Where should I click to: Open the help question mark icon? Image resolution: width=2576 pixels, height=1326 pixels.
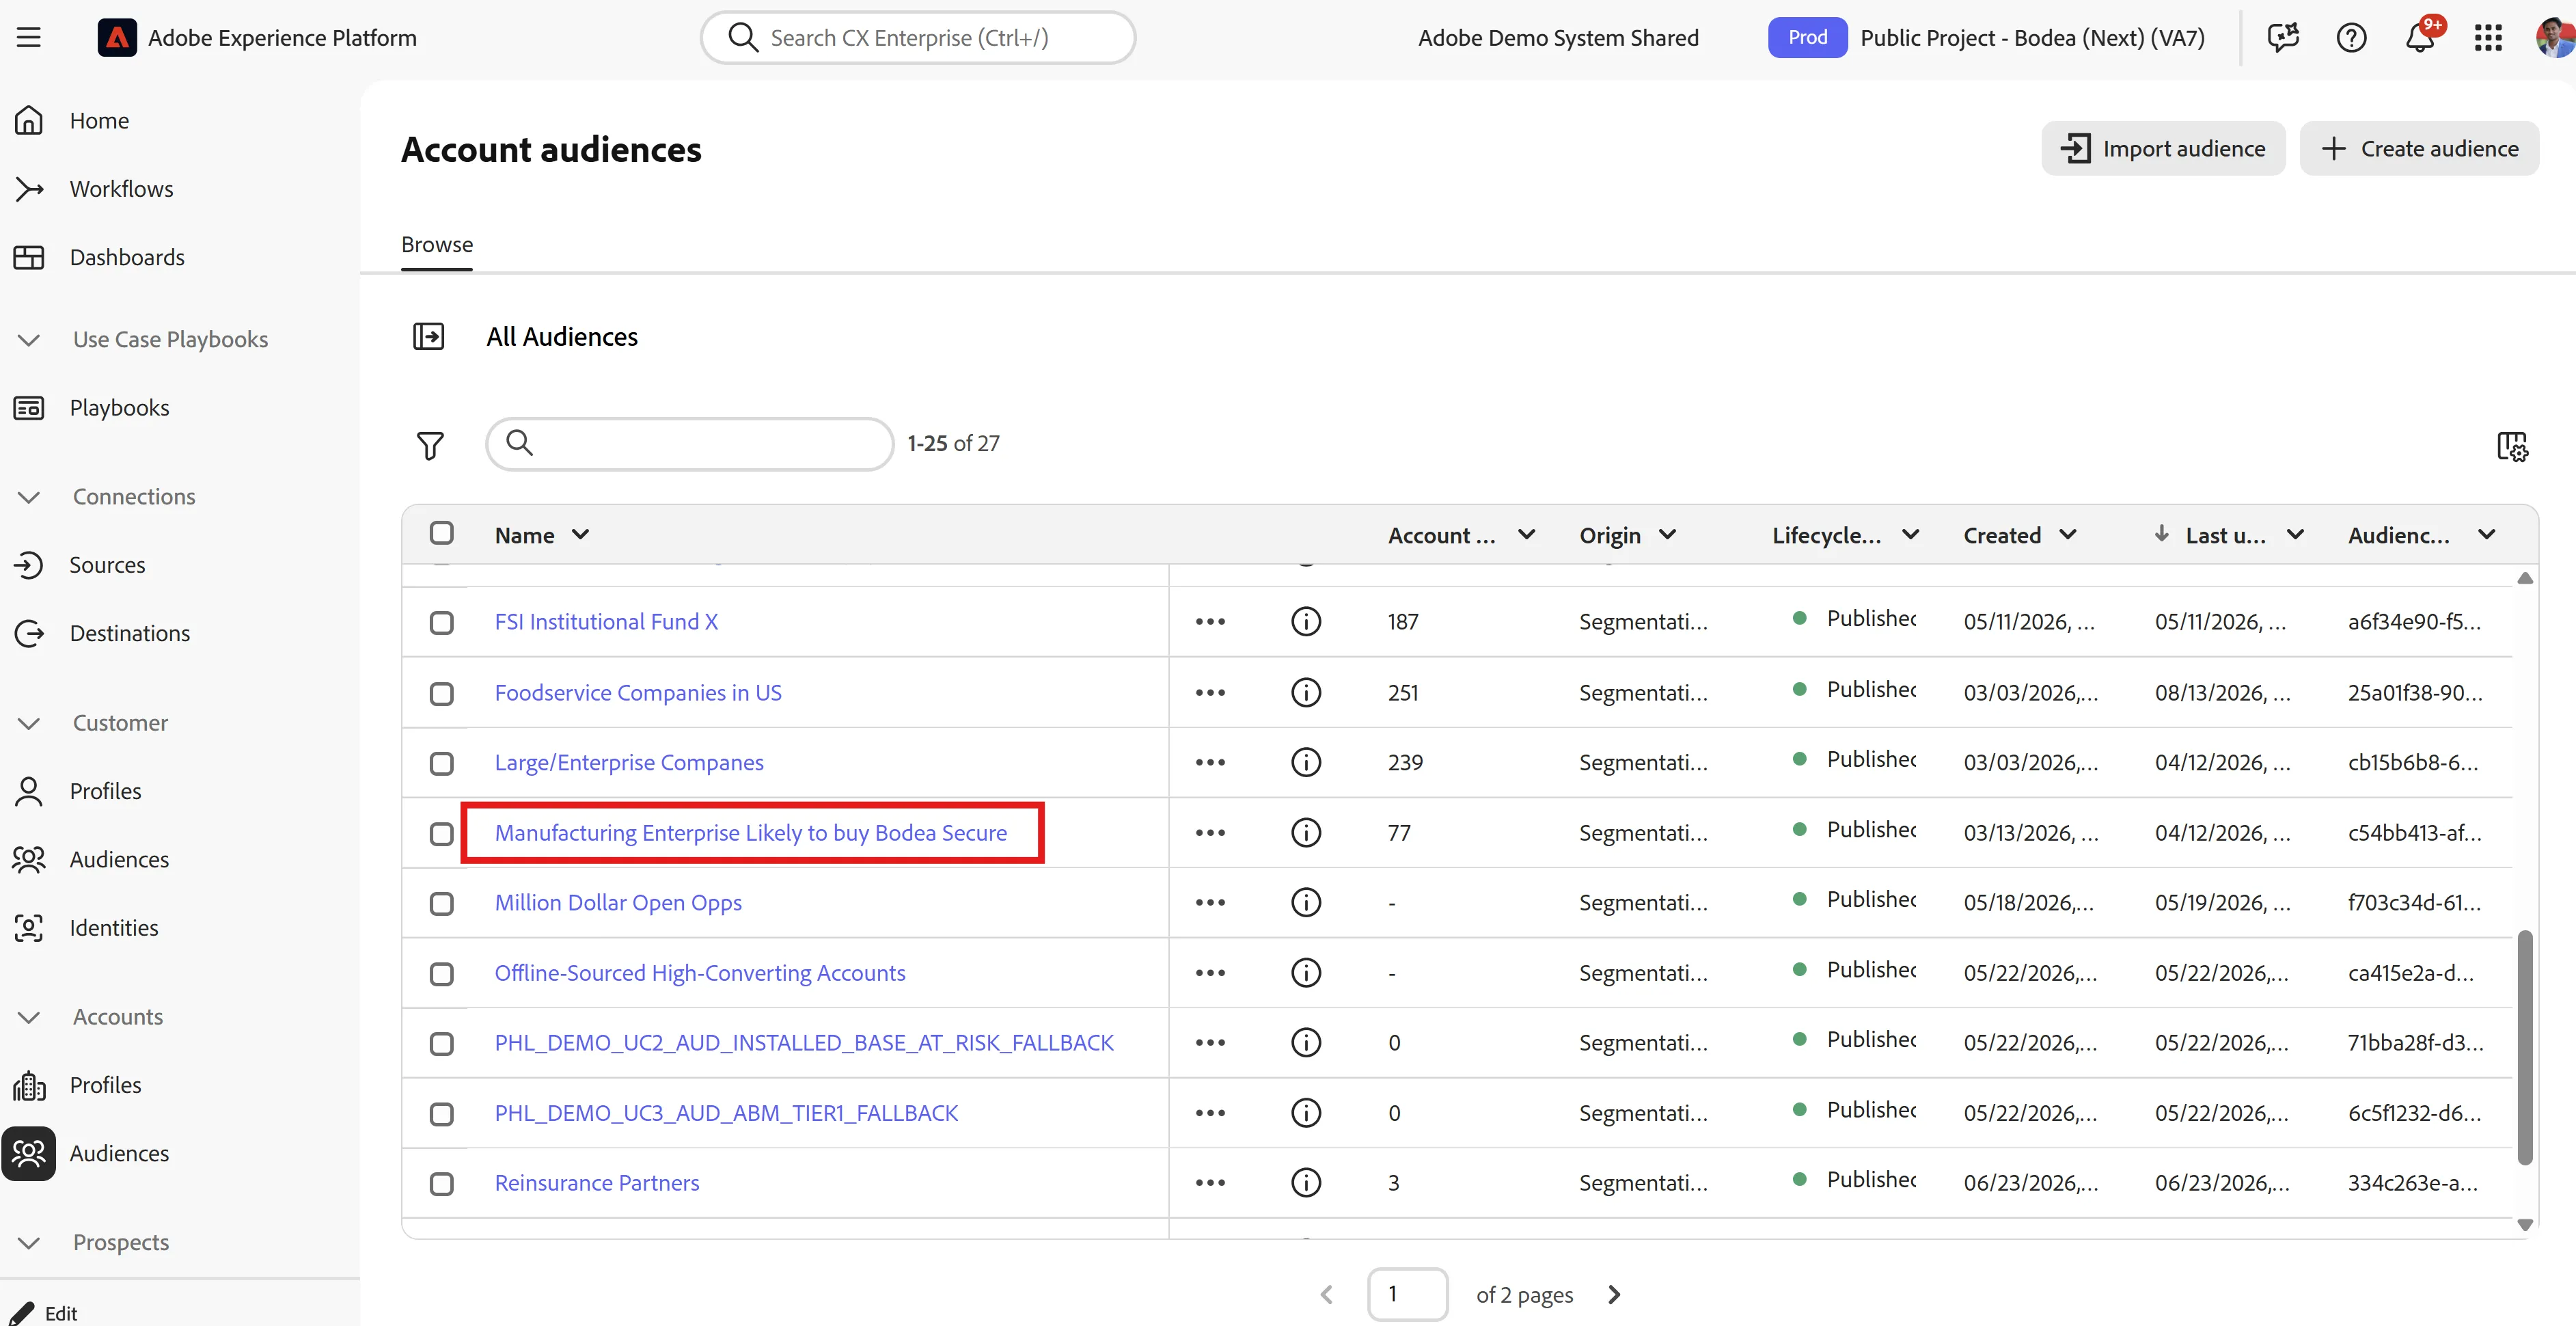click(x=2351, y=38)
